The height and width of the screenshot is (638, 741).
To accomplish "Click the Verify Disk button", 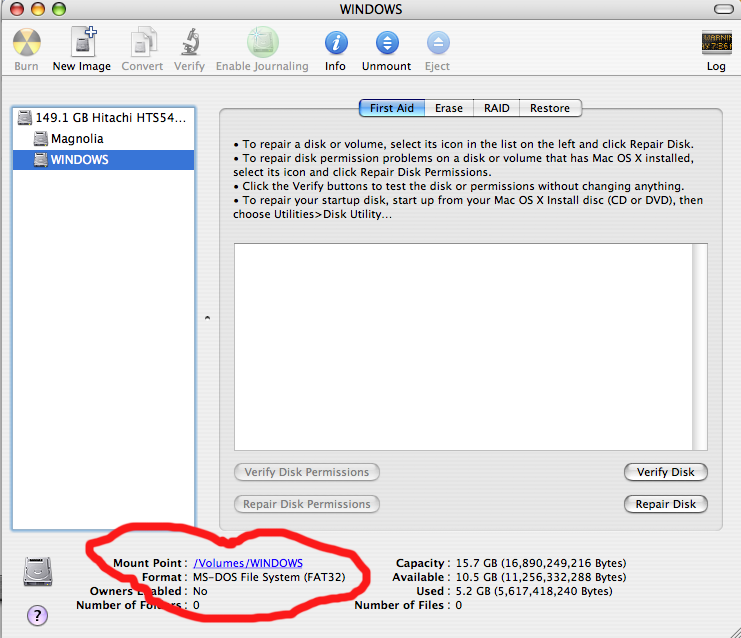I will click(665, 472).
